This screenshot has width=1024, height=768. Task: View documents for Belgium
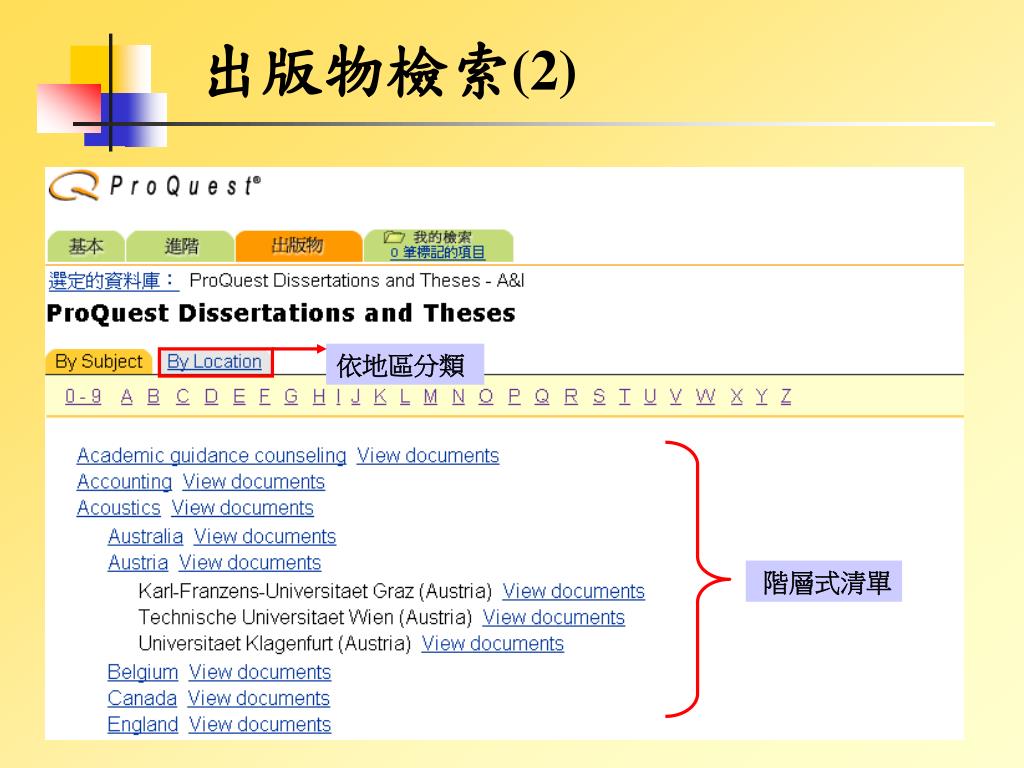260,673
